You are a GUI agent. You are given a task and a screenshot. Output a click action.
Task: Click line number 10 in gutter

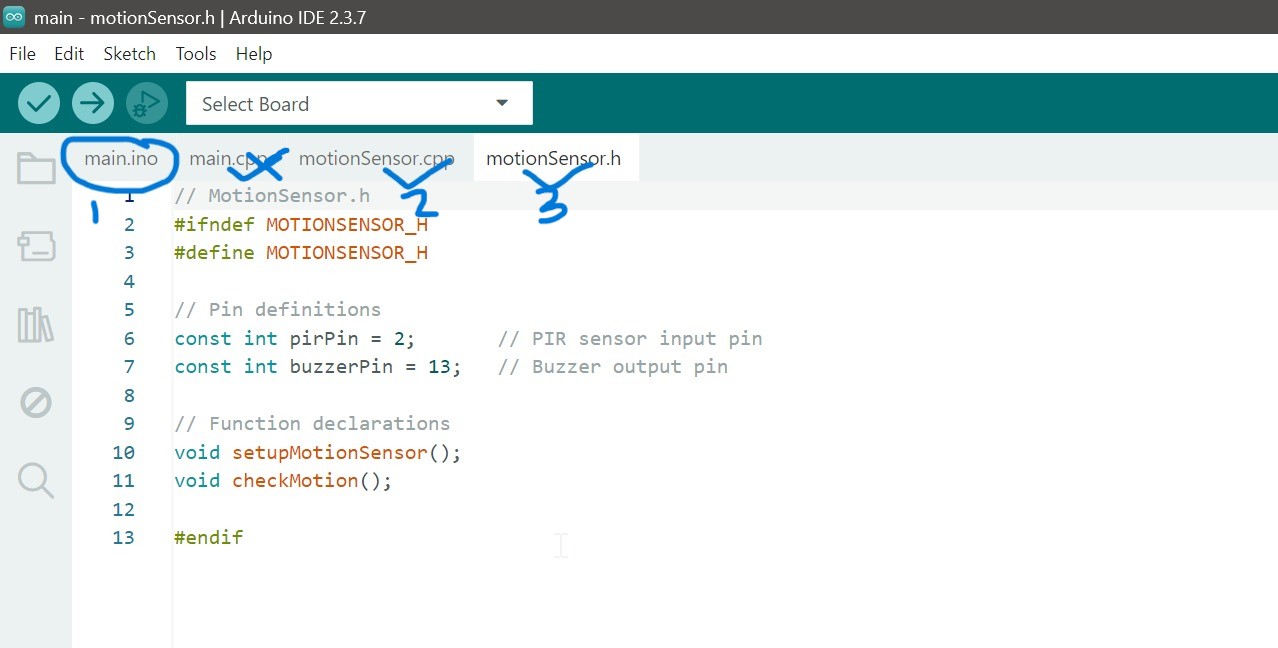(x=123, y=453)
